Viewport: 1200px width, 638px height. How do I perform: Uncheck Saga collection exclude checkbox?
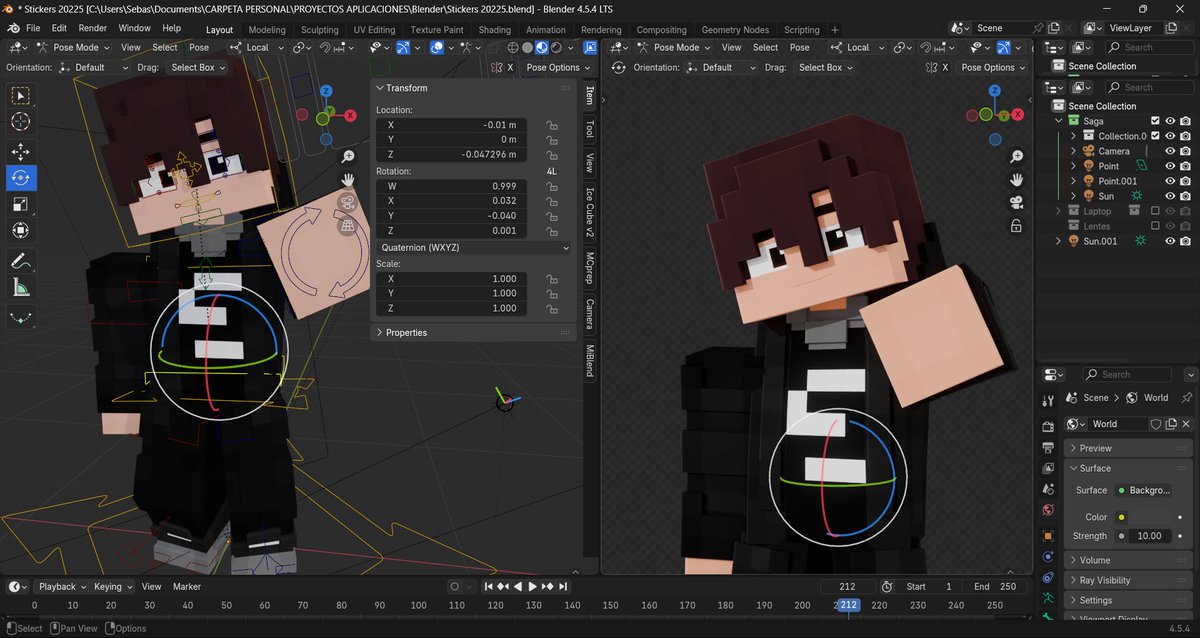click(1155, 121)
